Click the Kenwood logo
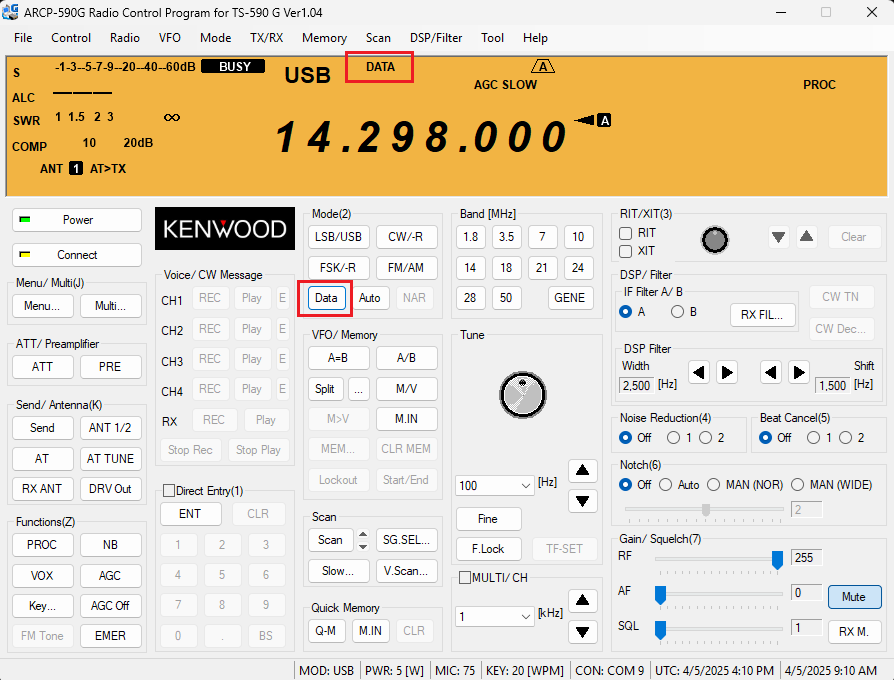The image size is (894, 680). (x=225, y=229)
